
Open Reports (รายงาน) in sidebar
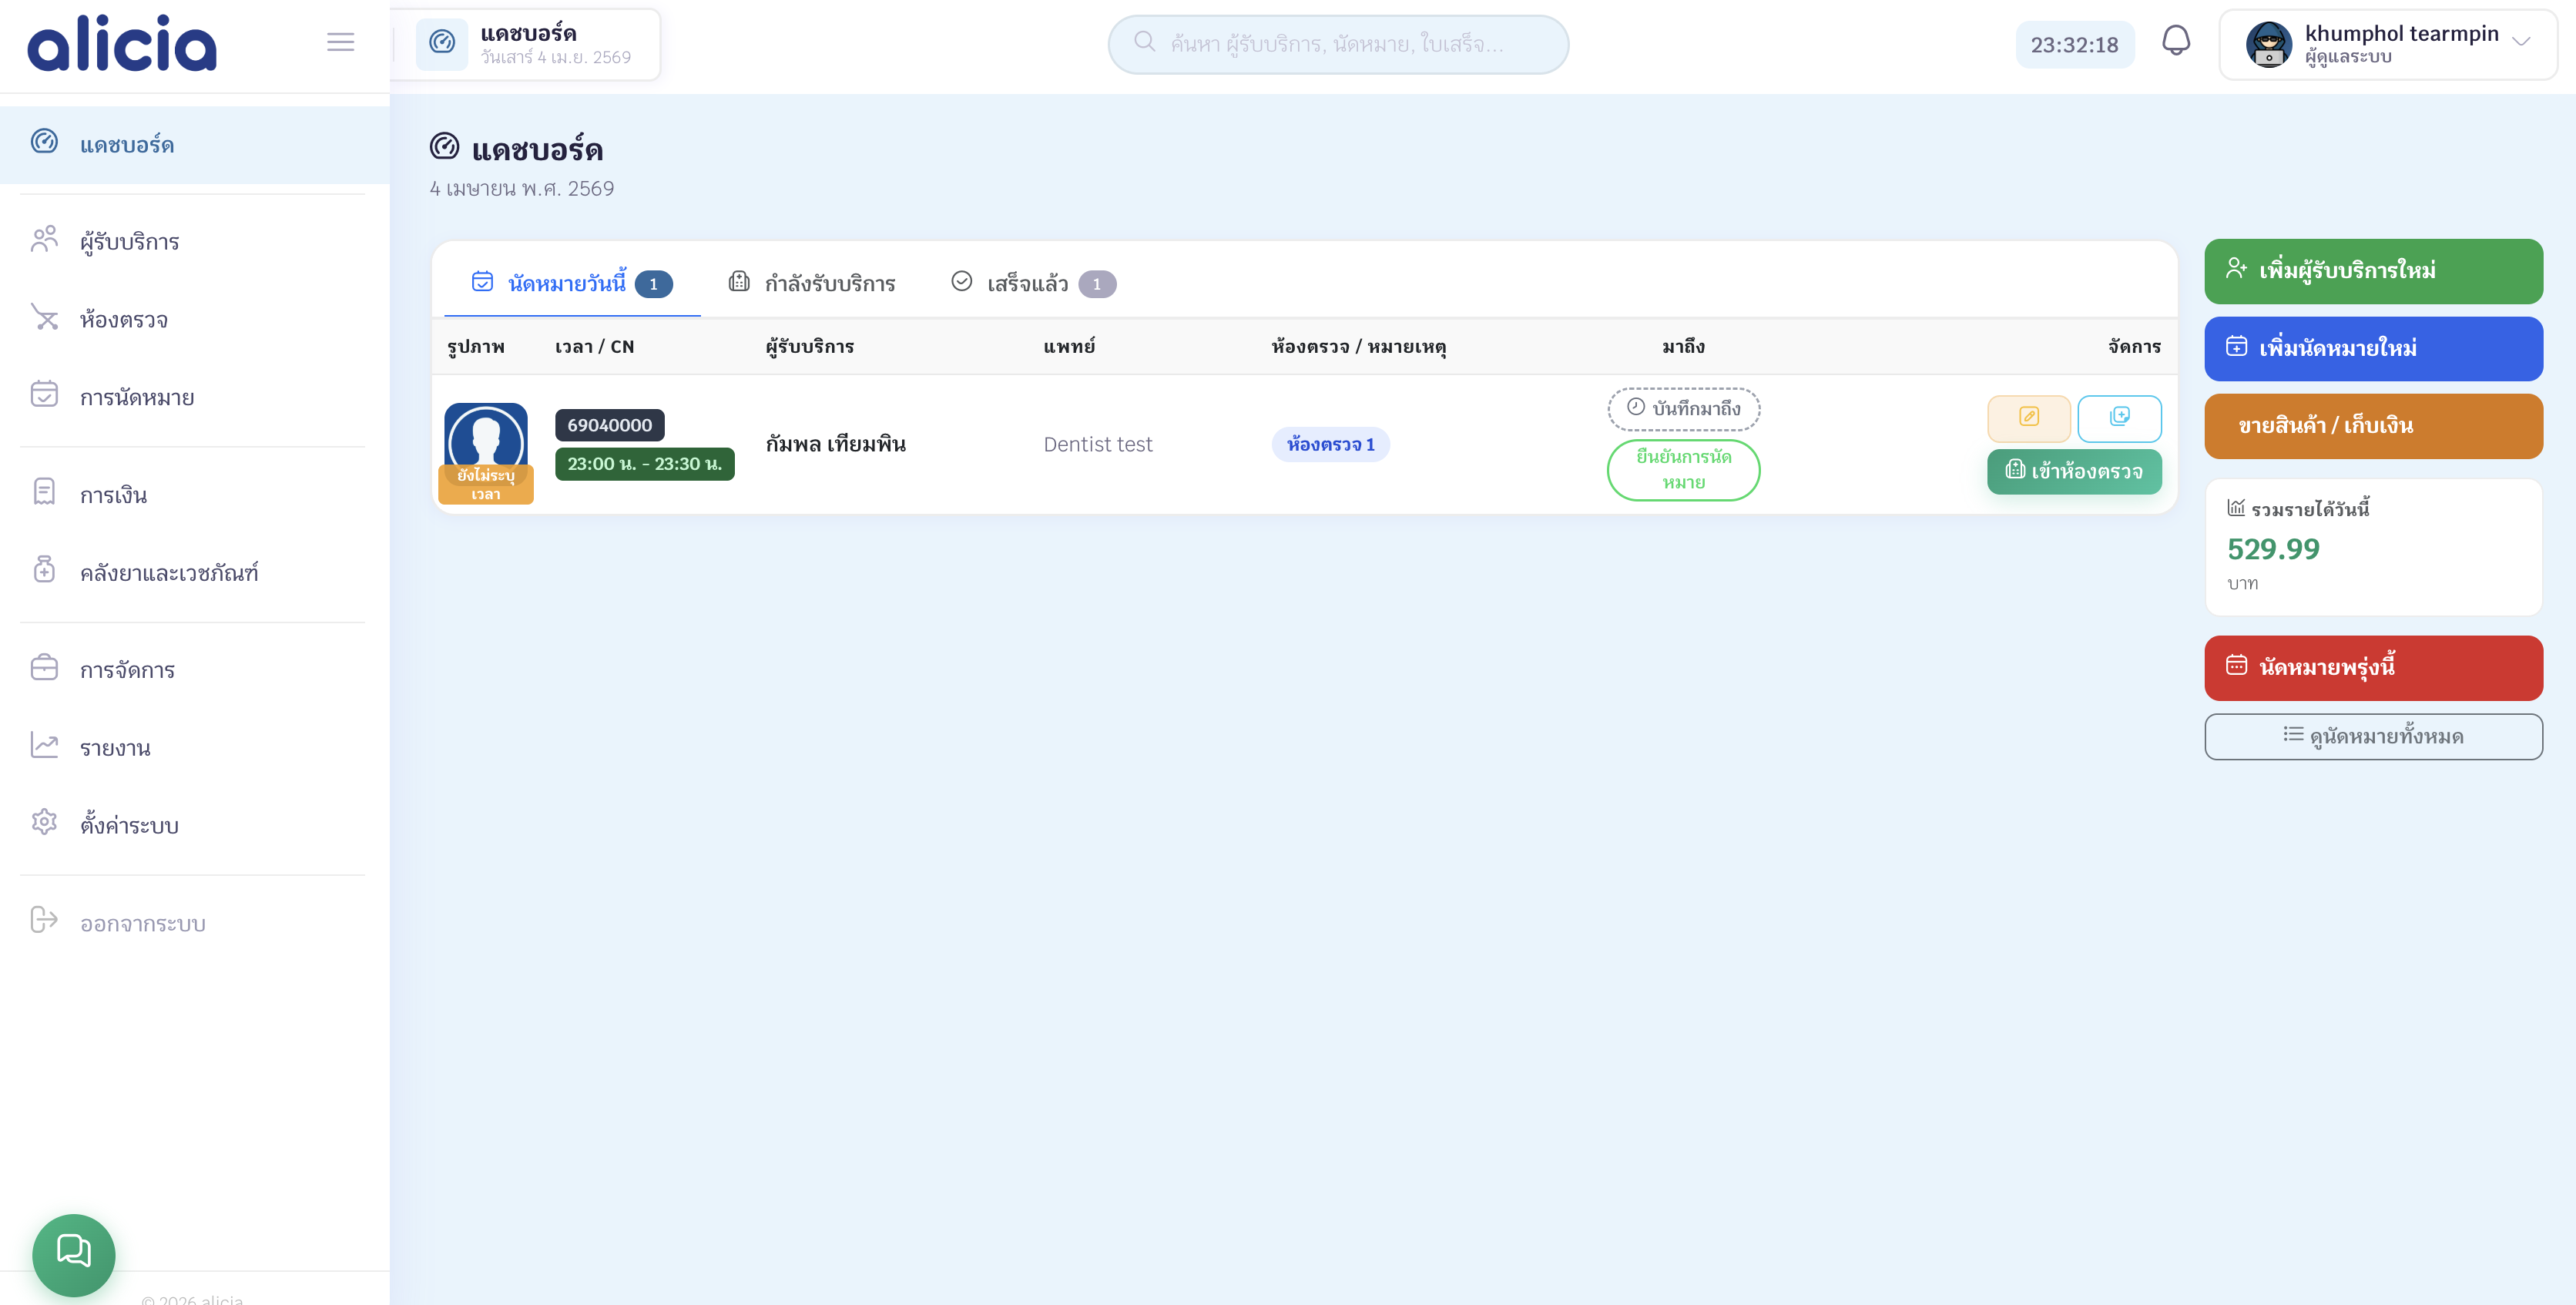coord(115,748)
